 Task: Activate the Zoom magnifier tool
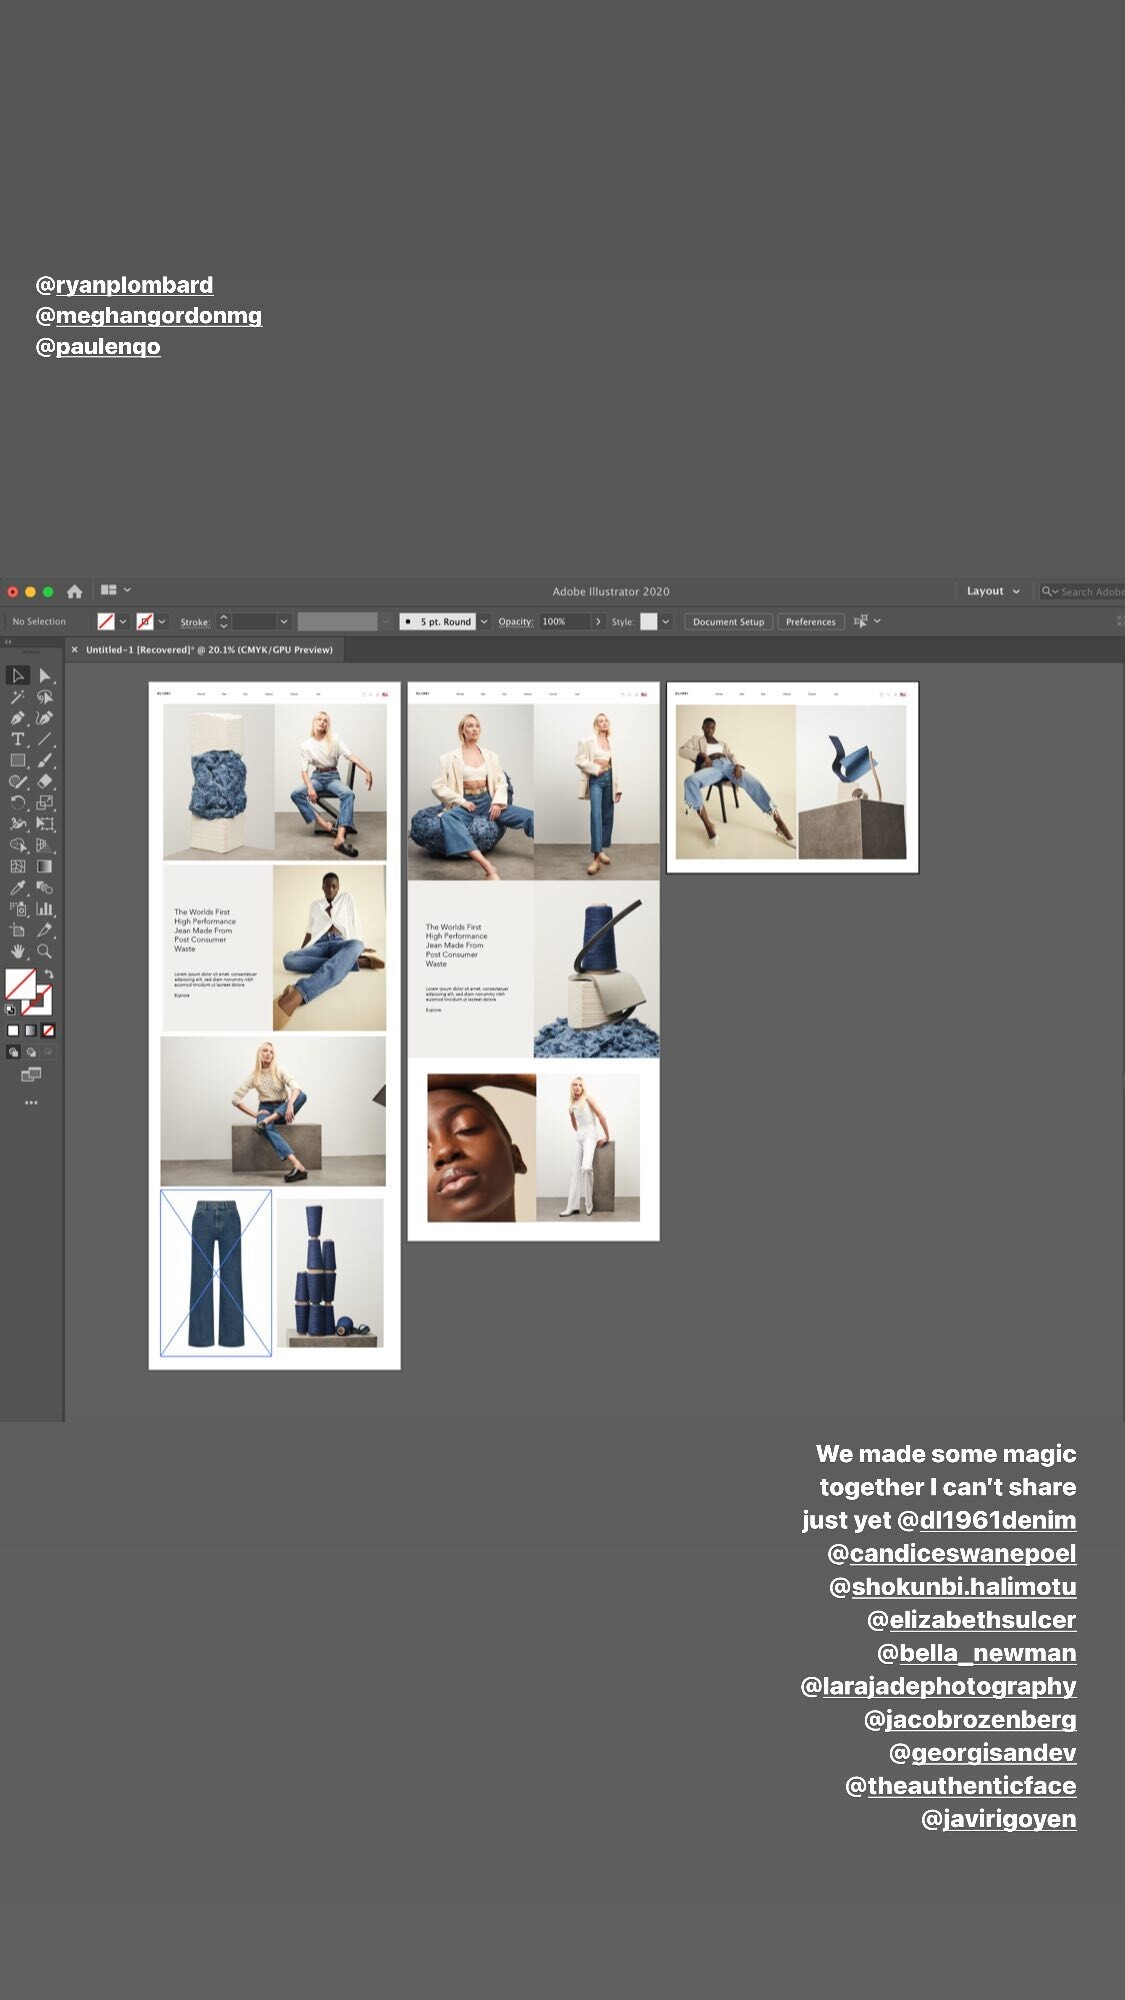click(44, 952)
